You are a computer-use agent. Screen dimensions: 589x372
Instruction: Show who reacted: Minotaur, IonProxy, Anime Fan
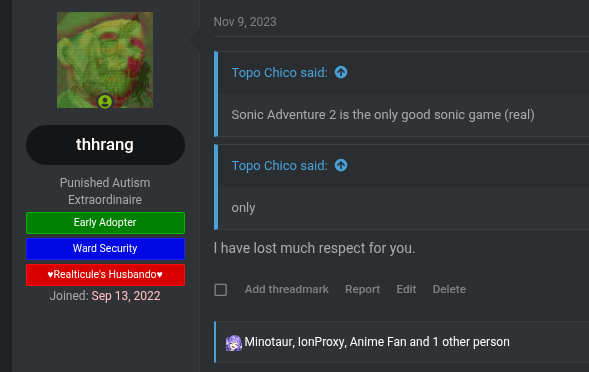[377, 342]
